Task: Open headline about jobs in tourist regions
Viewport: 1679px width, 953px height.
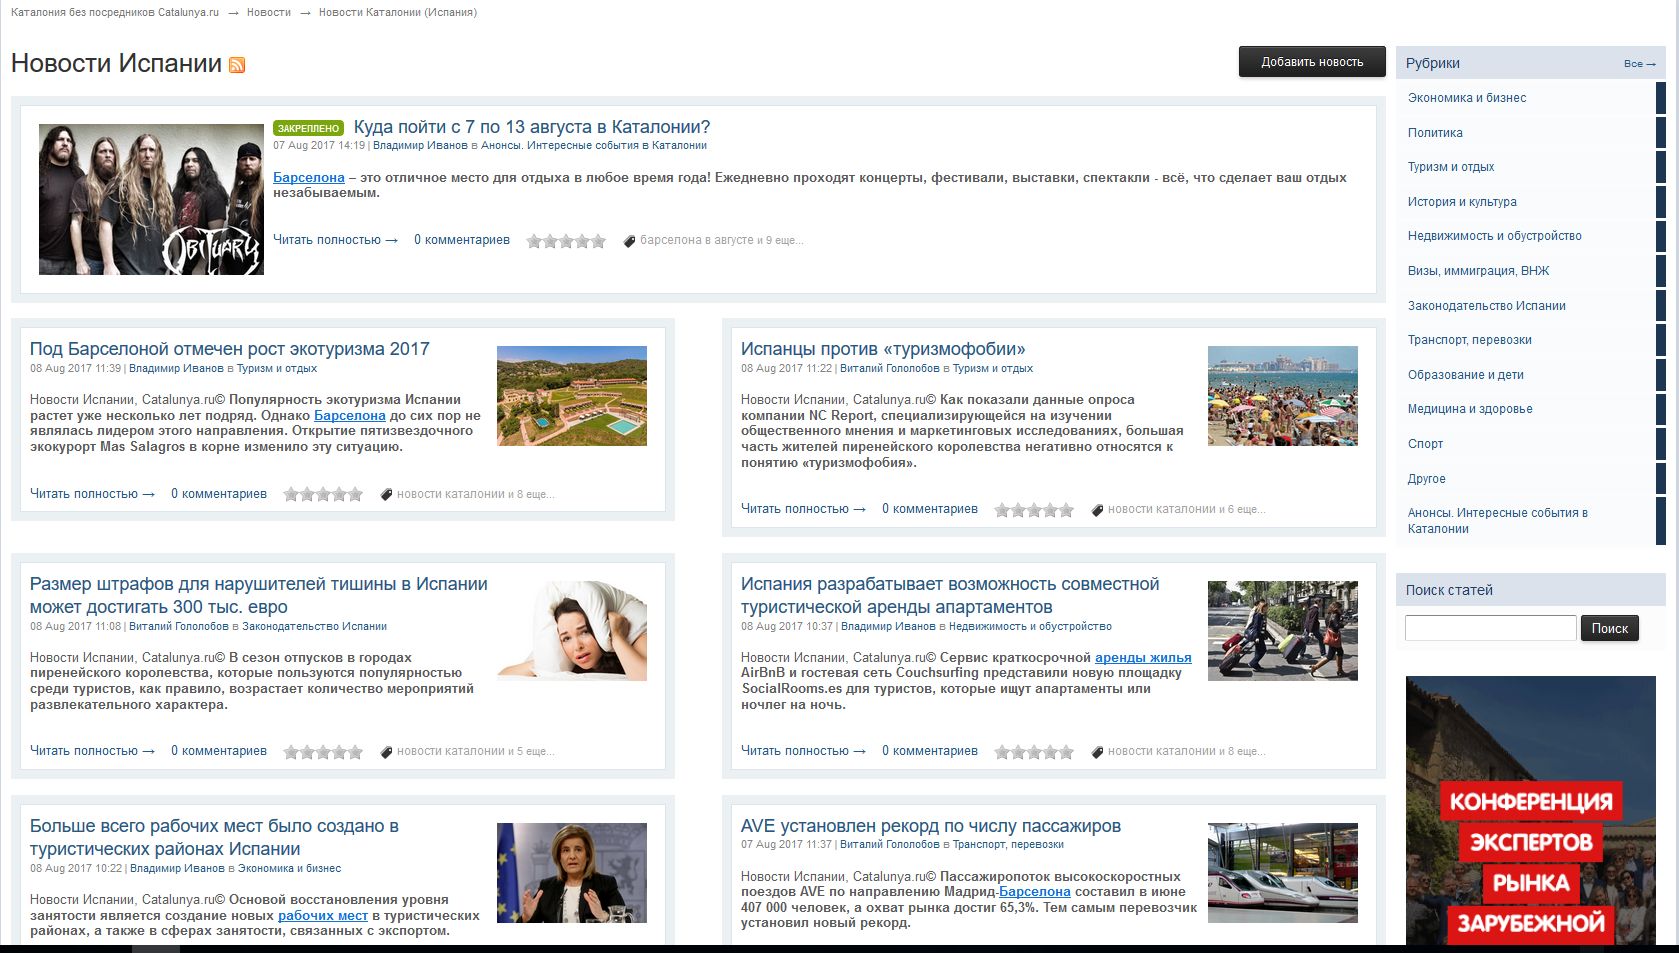Action: point(214,838)
